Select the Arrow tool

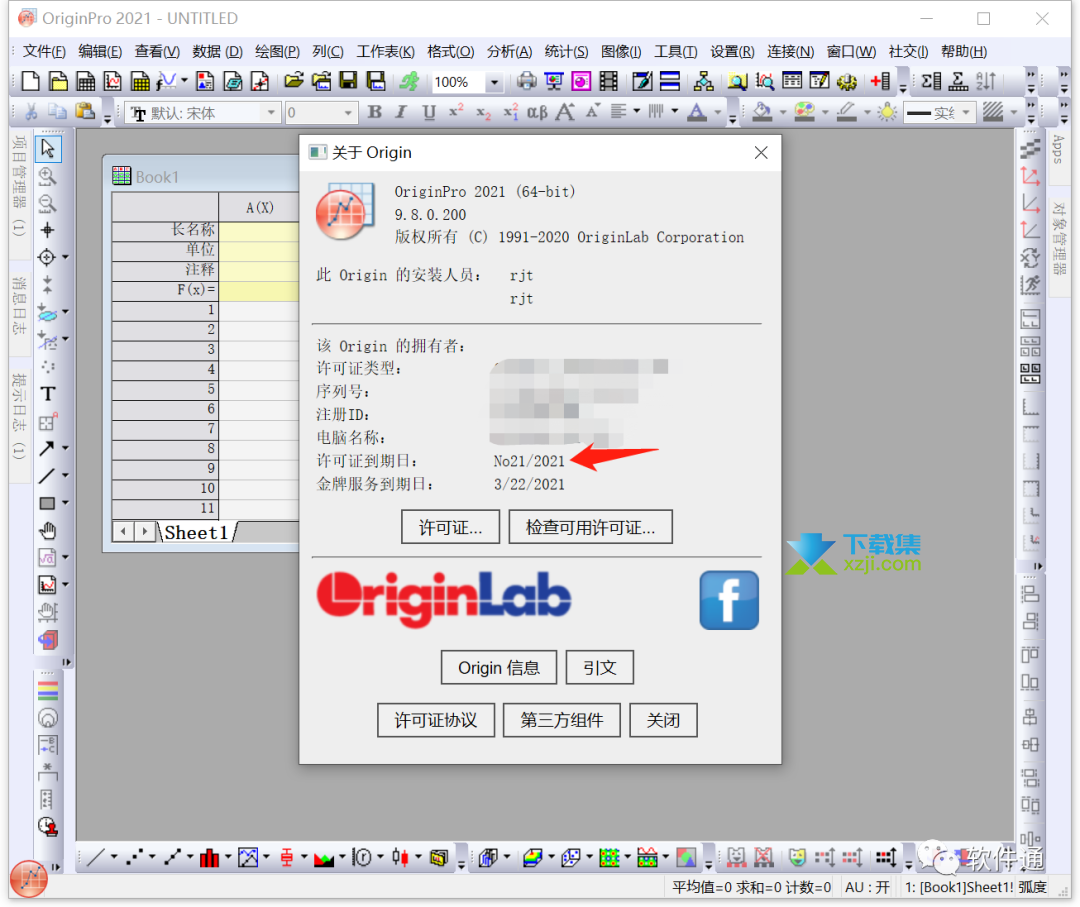click(x=47, y=448)
